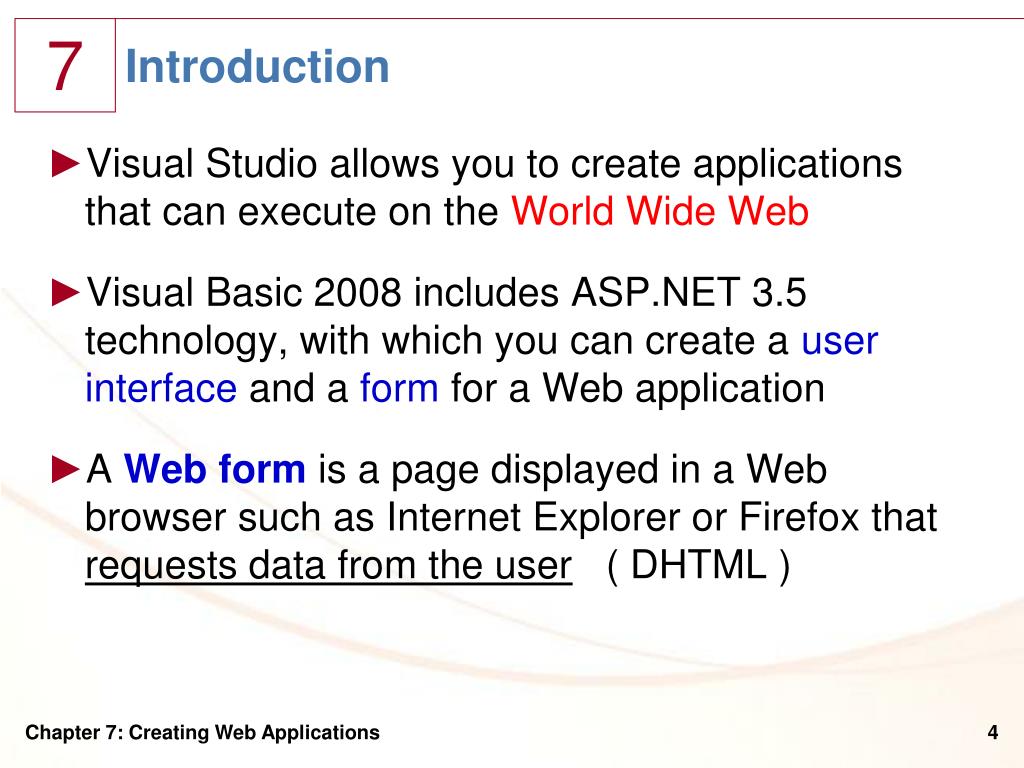Viewport: 1024px width, 768px height.
Task: Click the blue 'form' word
Action: pos(399,388)
